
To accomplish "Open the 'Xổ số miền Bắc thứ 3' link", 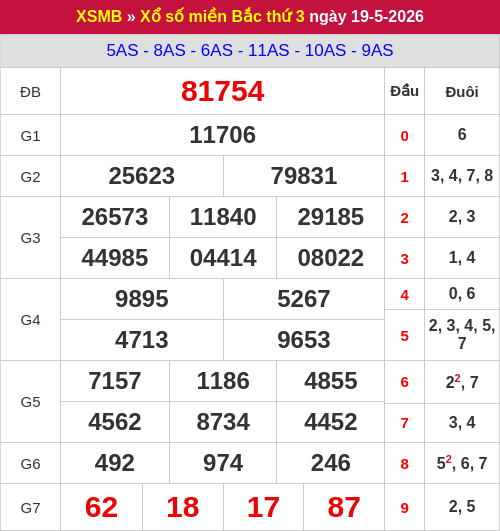I will [x=222, y=16].
